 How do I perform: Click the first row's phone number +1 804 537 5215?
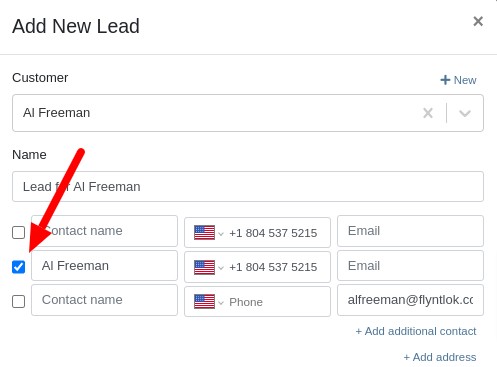click(x=273, y=233)
